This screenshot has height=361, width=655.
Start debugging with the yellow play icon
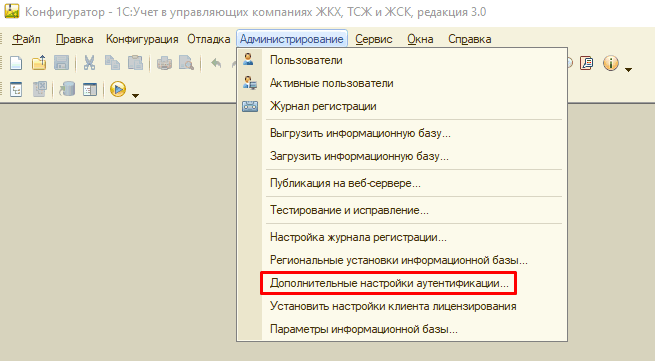coord(118,89)
